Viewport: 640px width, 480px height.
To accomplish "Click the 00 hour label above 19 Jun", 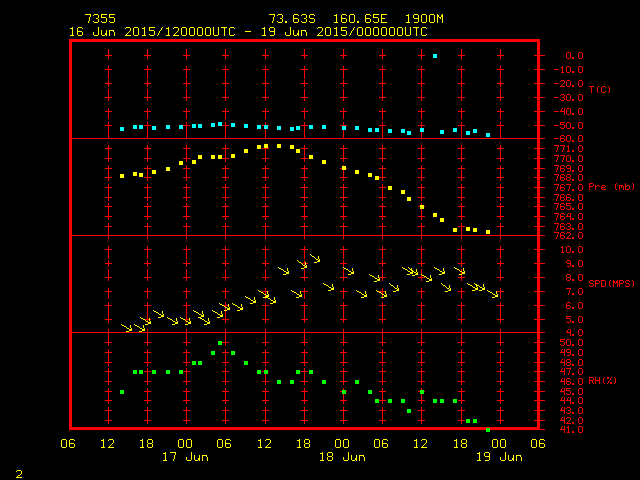I will click(499, 444).
